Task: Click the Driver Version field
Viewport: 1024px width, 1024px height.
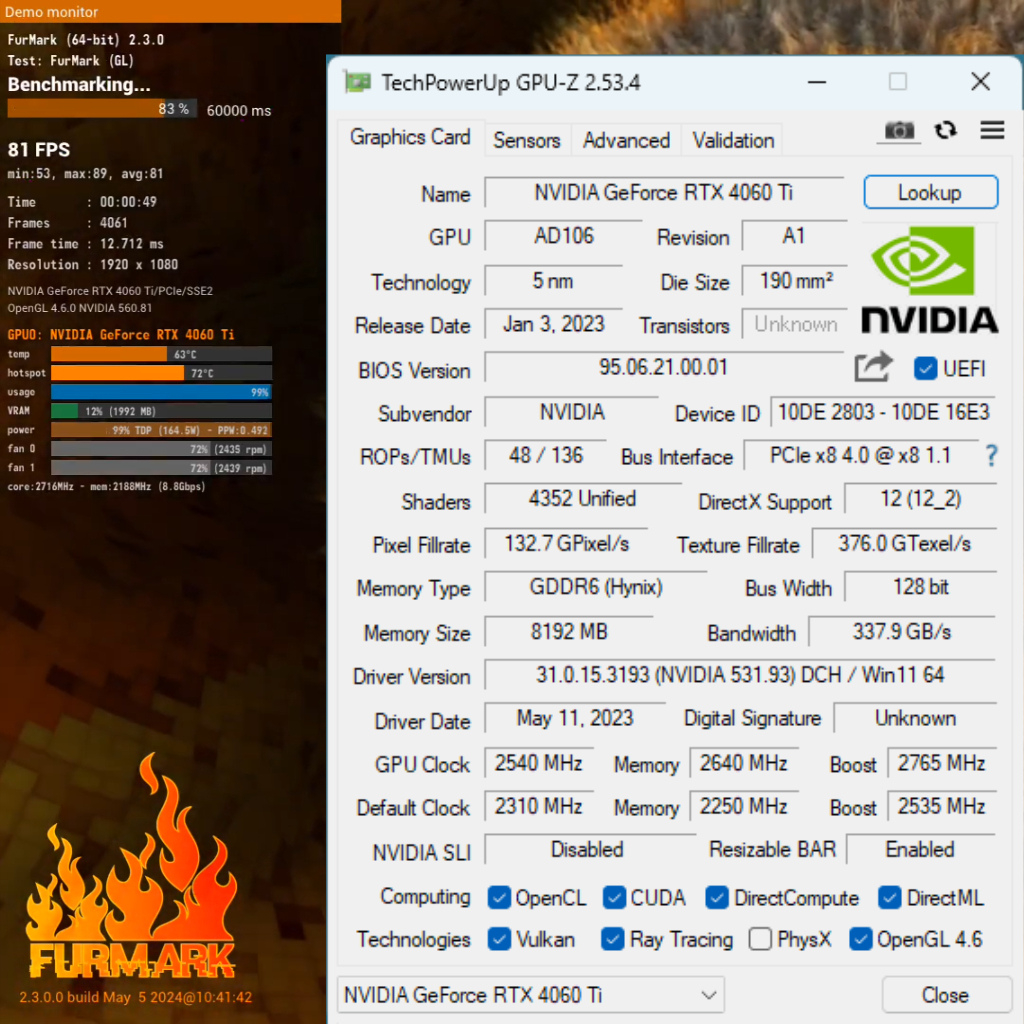Action: [740, 675]
